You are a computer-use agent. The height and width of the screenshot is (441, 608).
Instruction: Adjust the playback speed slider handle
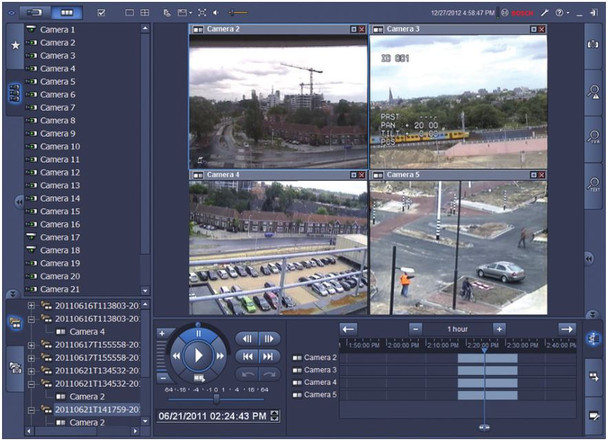[216, 399]
